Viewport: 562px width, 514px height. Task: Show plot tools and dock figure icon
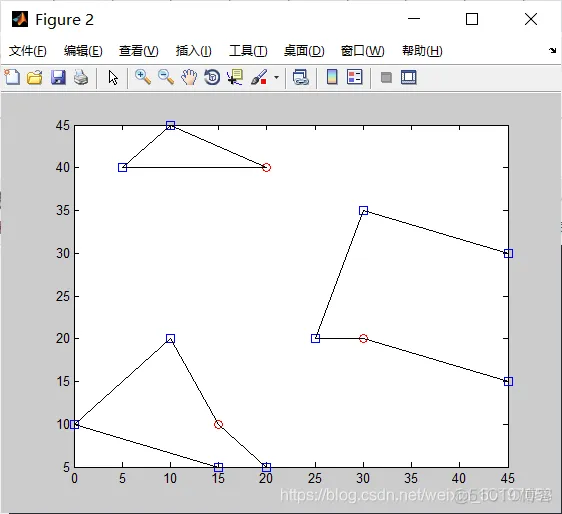pos(409,77)
